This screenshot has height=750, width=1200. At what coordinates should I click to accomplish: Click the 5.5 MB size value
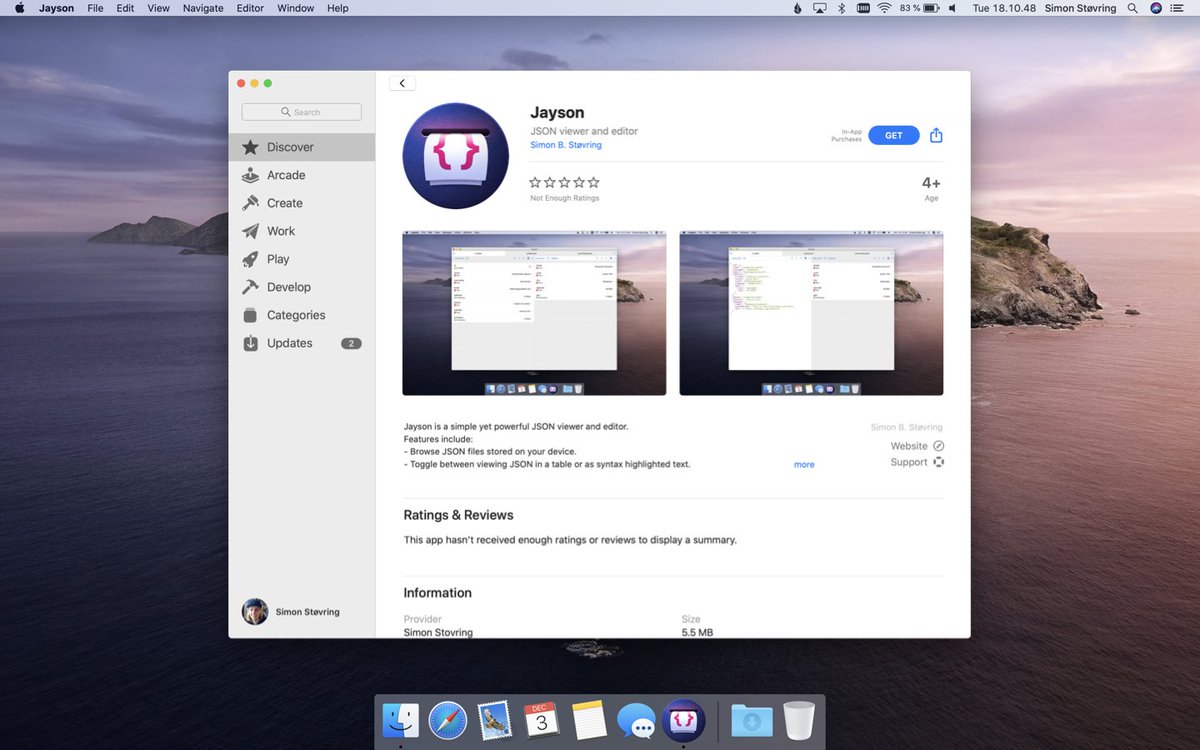(697, 633)
